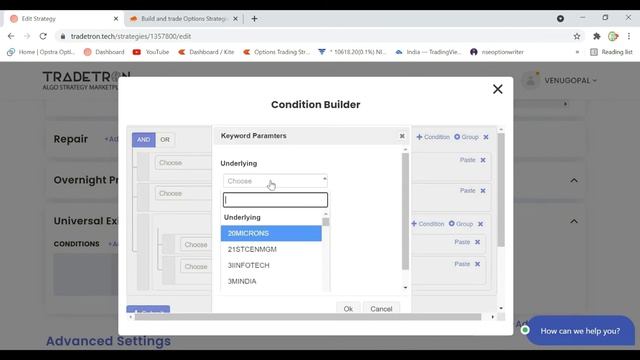Close the Edit Strategy tab
Viewport: 640px width, 360px height.
click(x=116, y=19)
